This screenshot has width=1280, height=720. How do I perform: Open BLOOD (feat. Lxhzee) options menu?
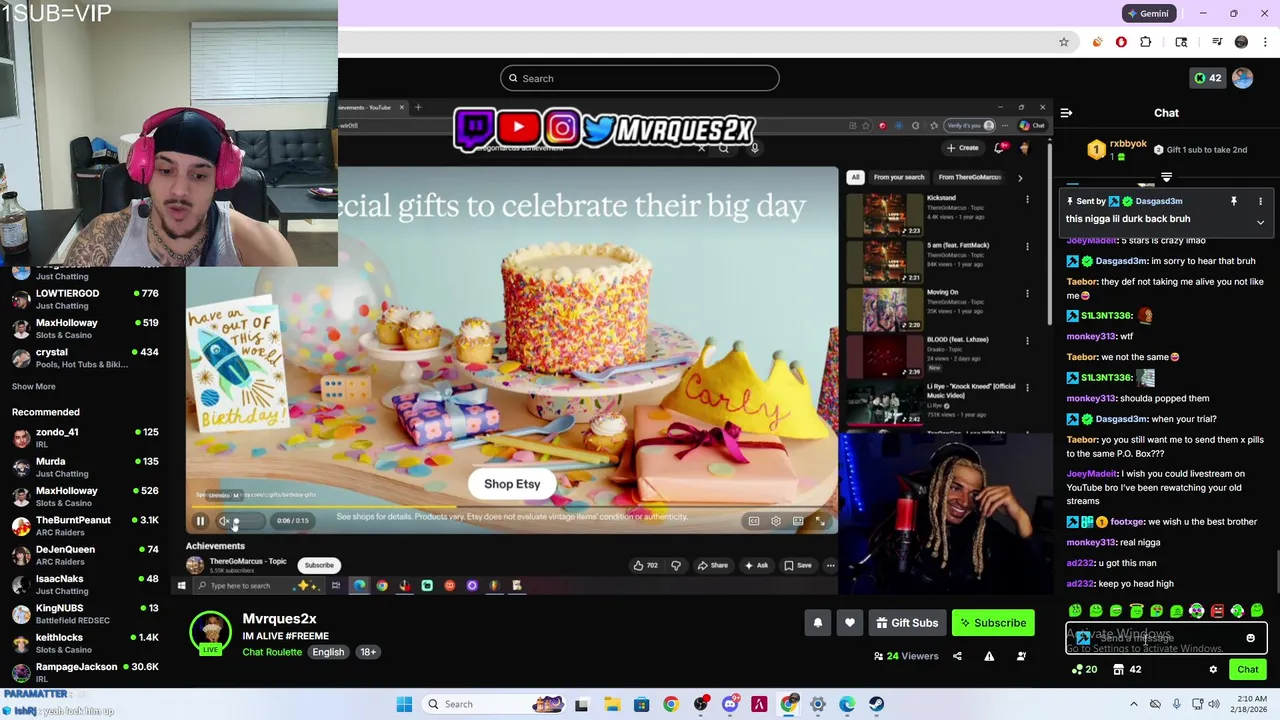pyautogui.click(x=1027, y=340)
